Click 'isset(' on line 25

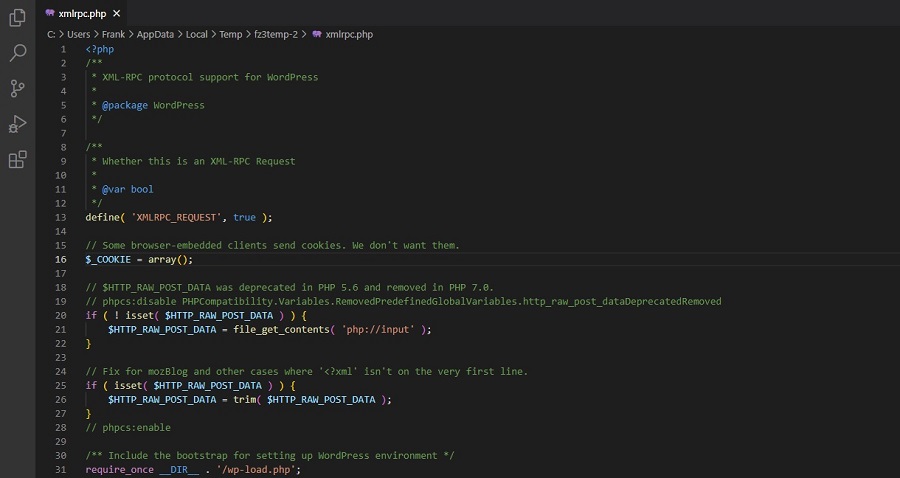128,386
